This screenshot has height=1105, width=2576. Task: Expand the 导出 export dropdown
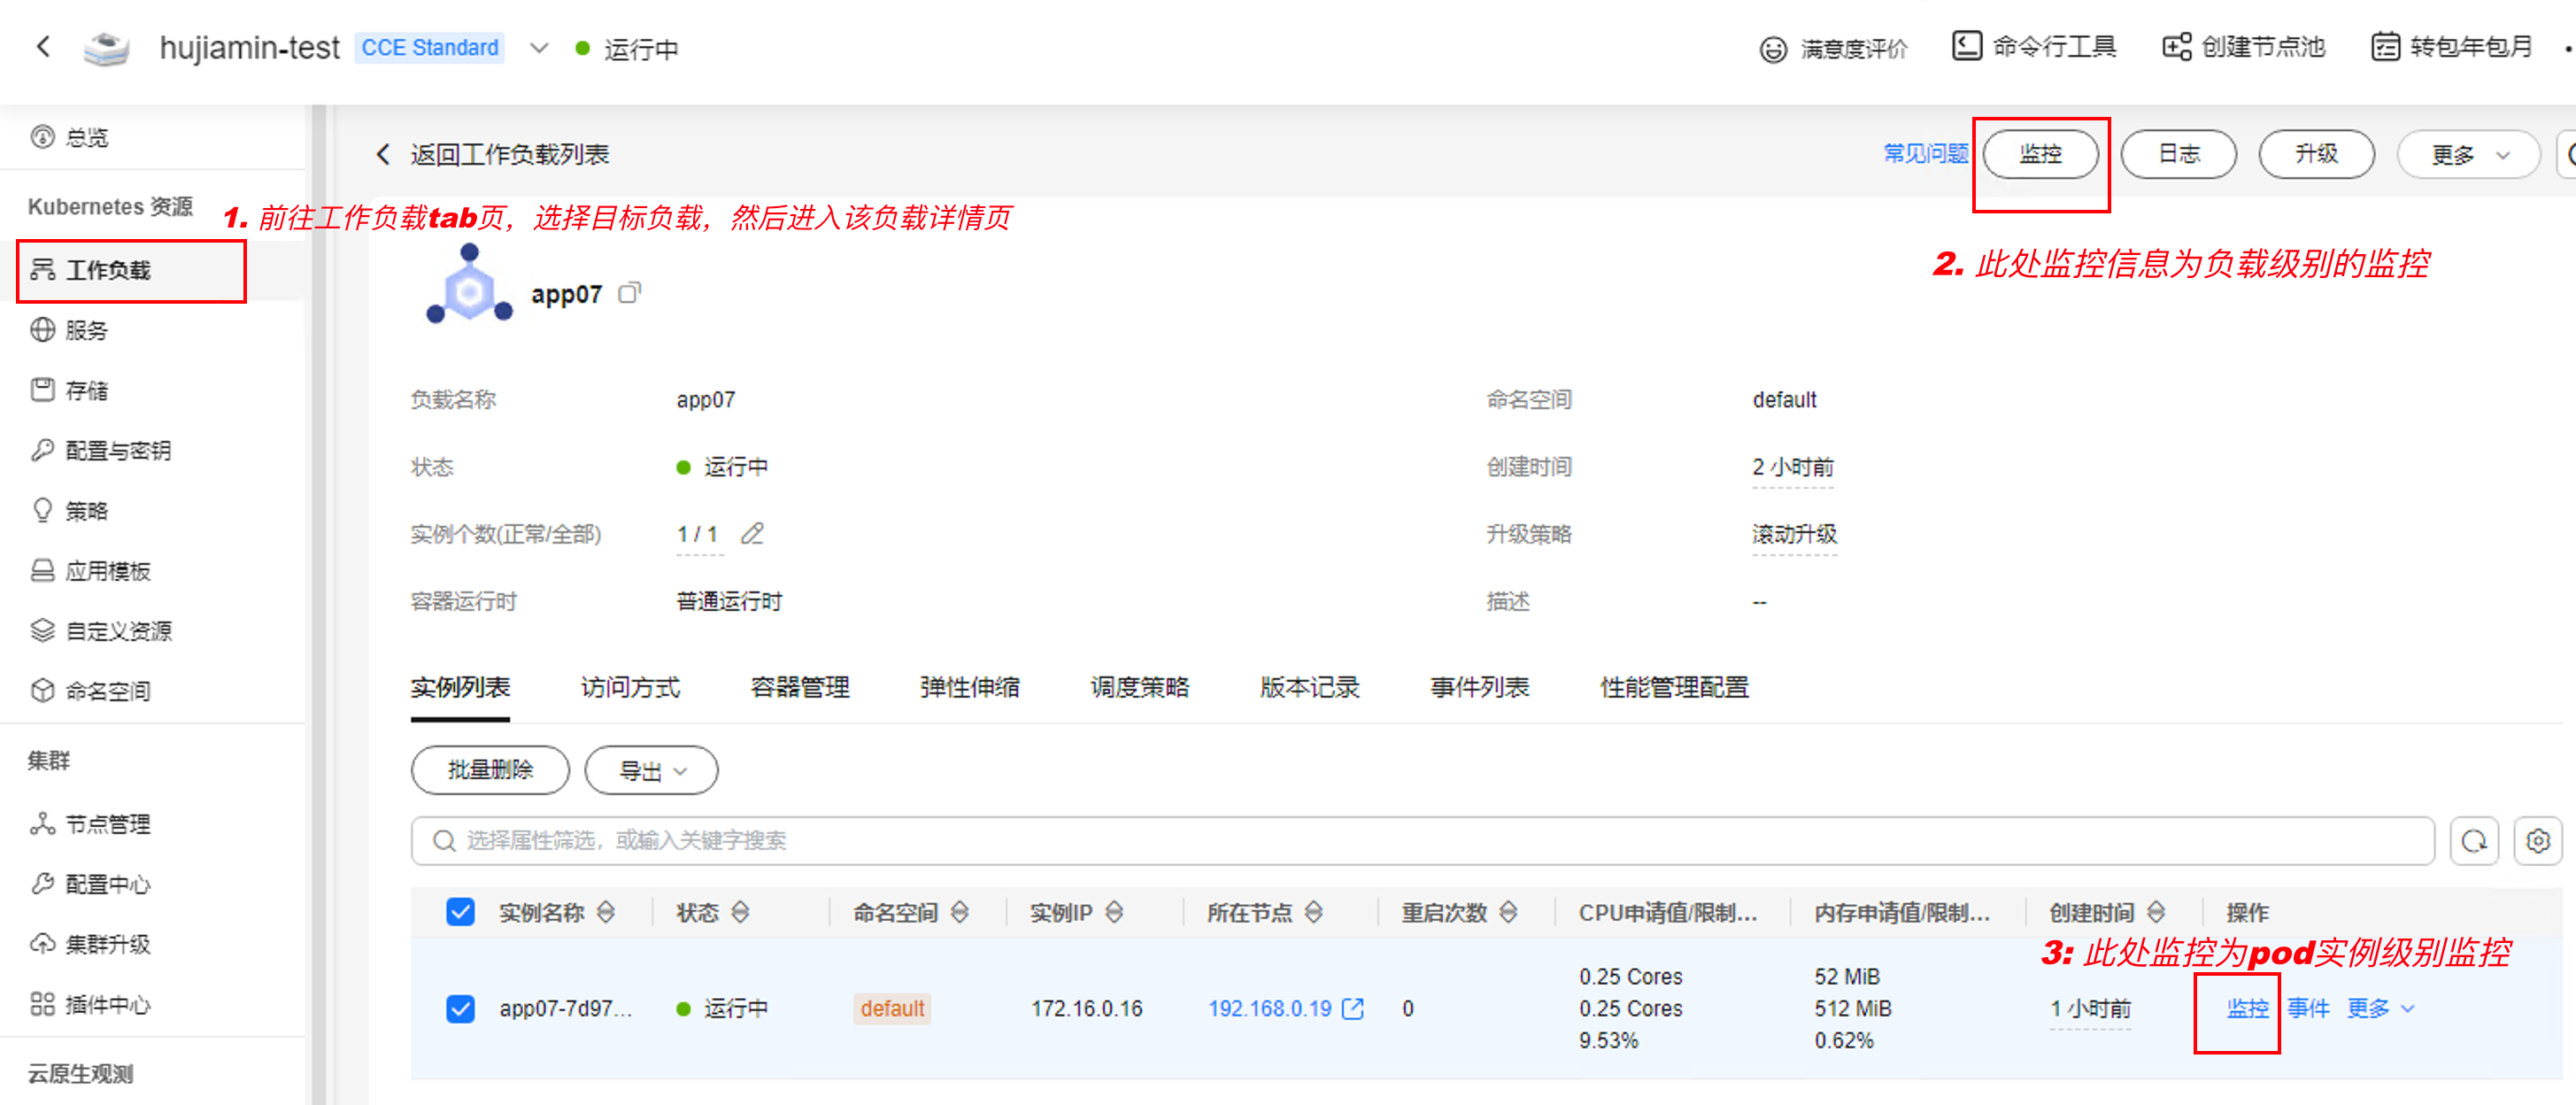pyautogui.click(x=651, y=771)
